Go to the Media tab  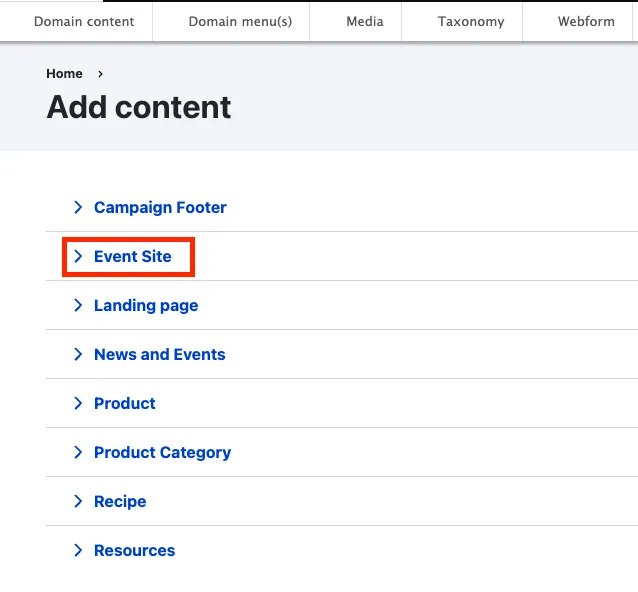365,21
